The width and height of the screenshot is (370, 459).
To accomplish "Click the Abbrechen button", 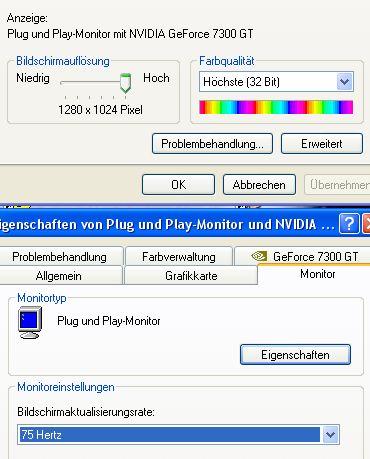I will pyautogui.click(x=259, y=184).
